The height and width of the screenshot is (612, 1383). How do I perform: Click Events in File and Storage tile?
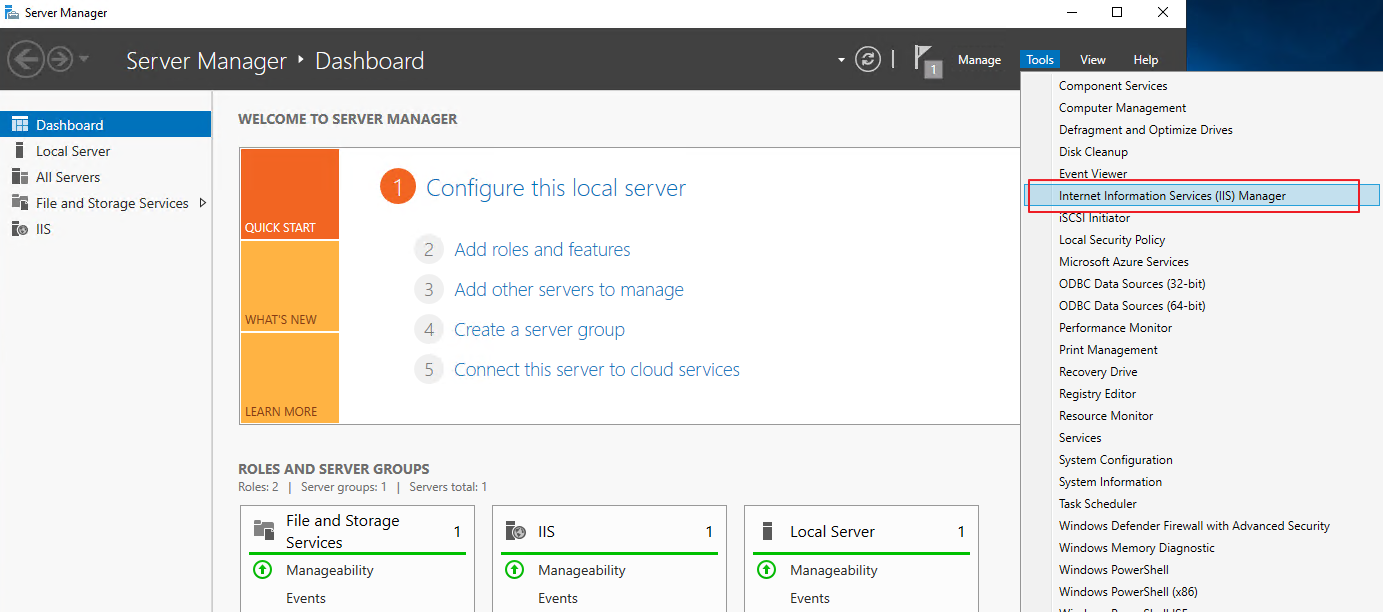point(306,598)
